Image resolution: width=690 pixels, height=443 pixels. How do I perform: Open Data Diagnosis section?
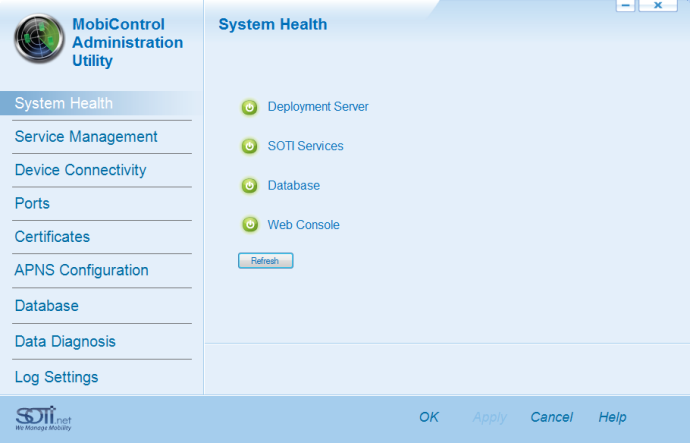[x=65, y=342]
